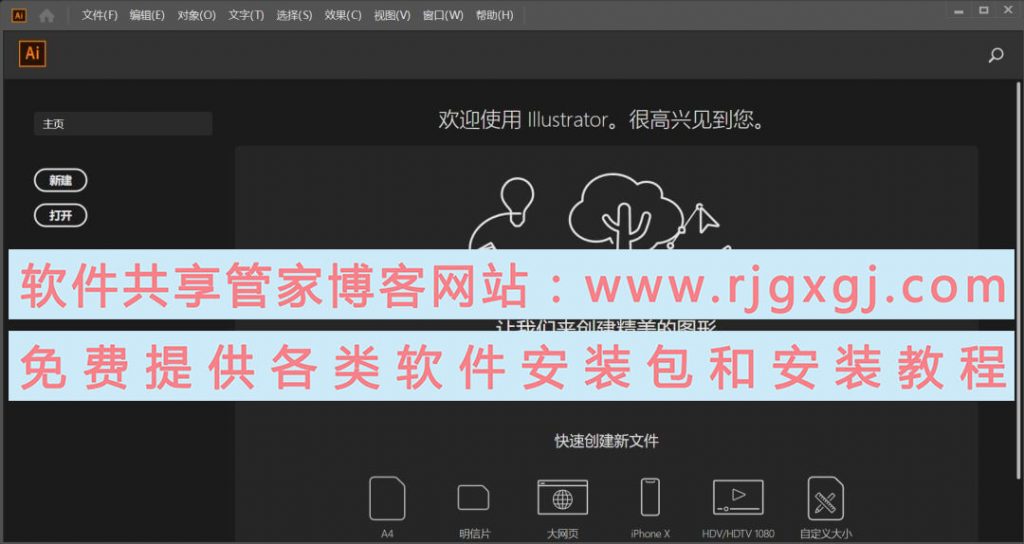Choose the 明信片 postcard preset
The width and height of the screenshot is (1024, 544).
click(x=473, y=498)
